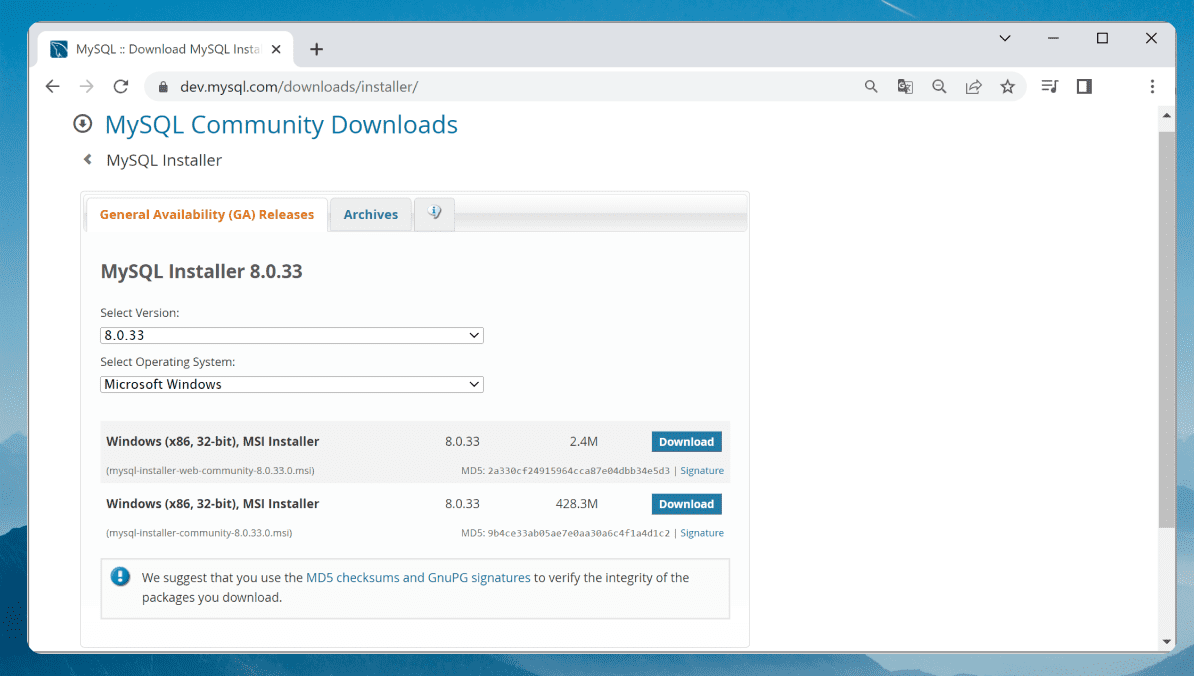Click the download arrow icon beside MySQL Community Downloads
Viewport: 1194px width, 676px height.
(82, 123)
